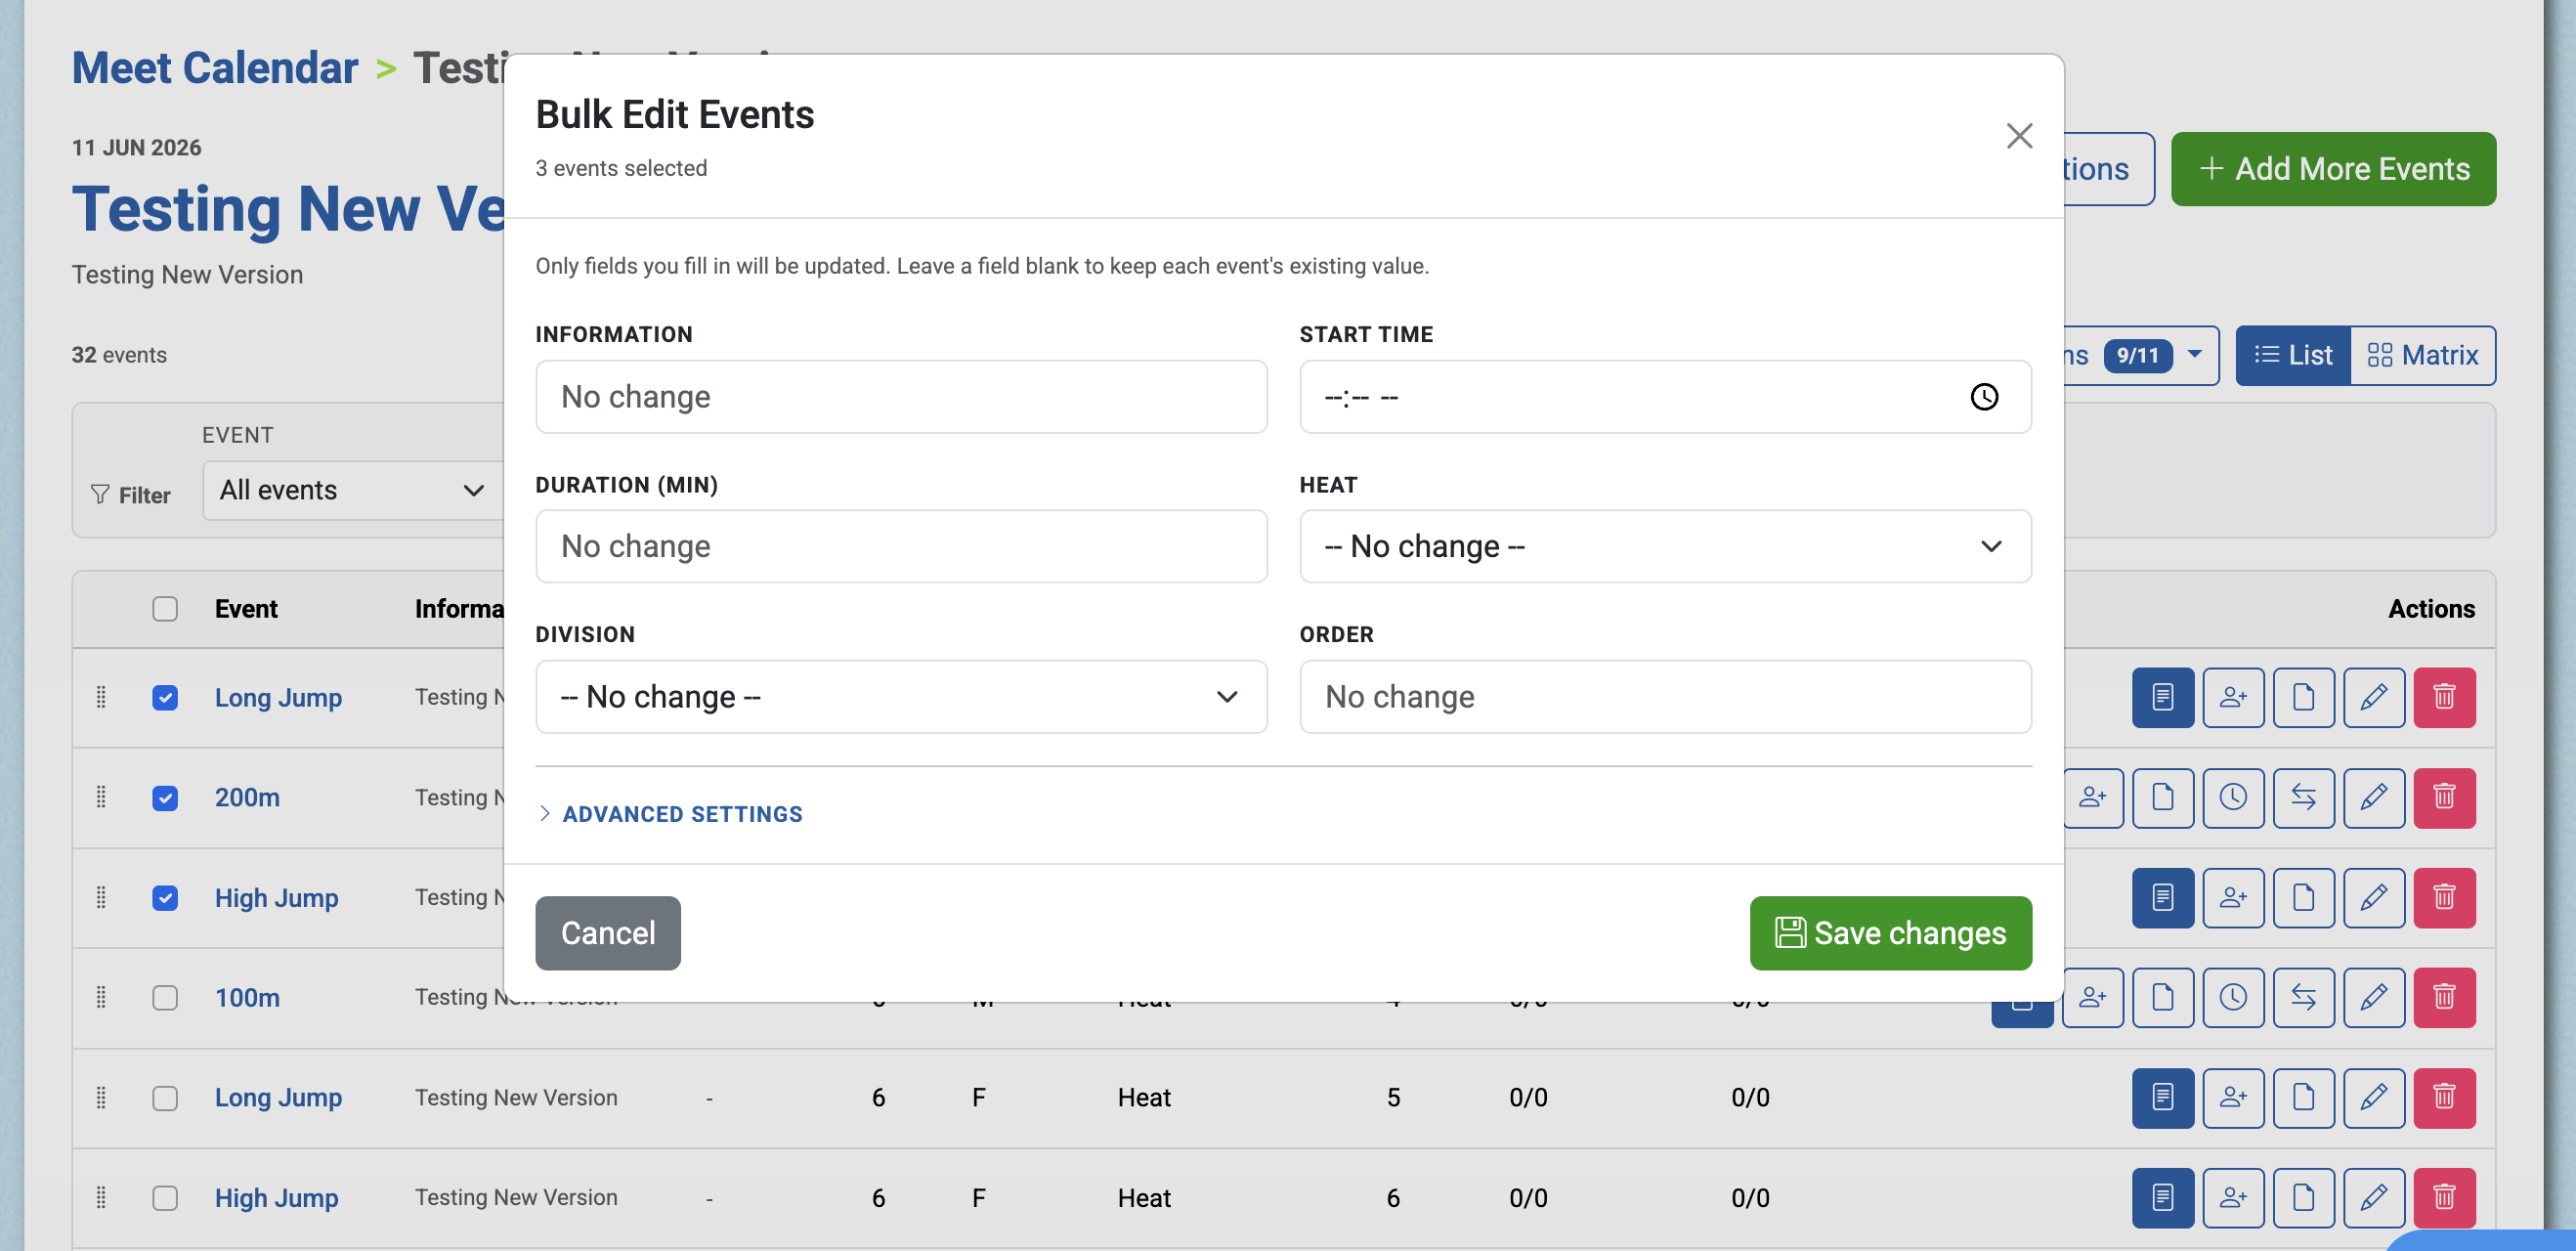Click document icon in 200m row
Screen dimensions: 2576x1251
[x=2163, y=797]
